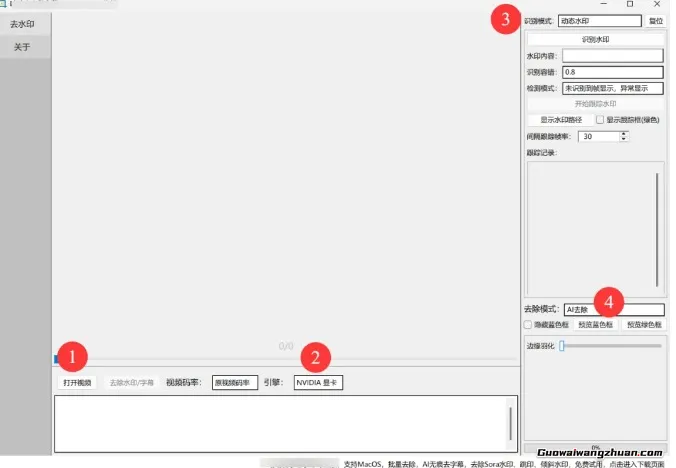The width and height of the screenshot is (676, 468).
Task: Minimize the watermark remover window
Action: pos(602,4)
